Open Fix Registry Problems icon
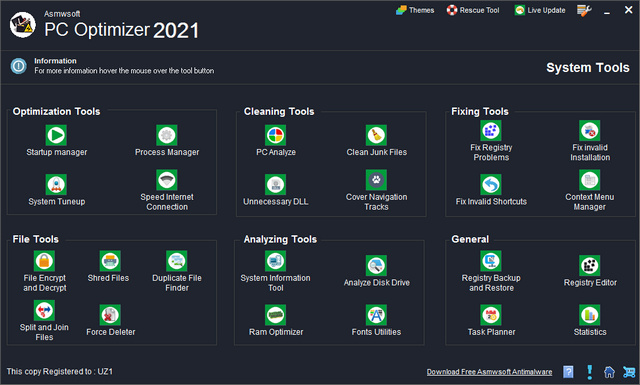Image resolution: width=640 pixels, height=385 pixels. pos(491,131)
